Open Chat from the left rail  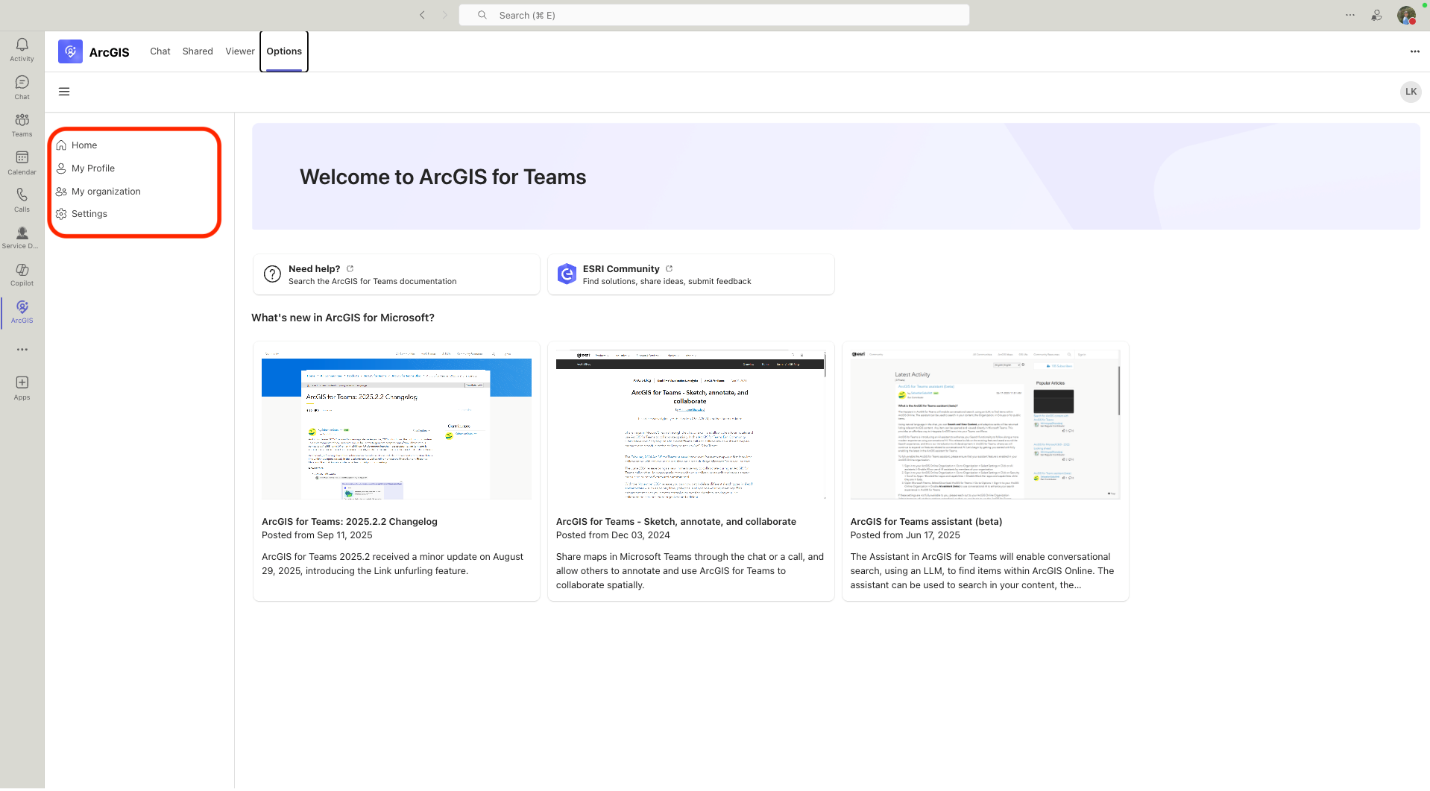tap(21, 84)
